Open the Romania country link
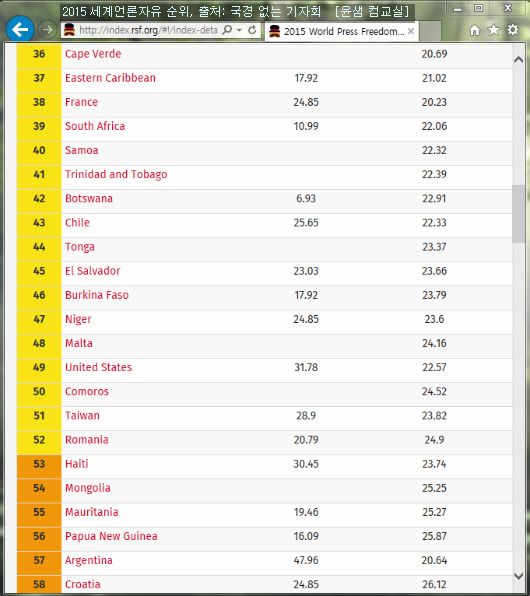Viewport: 530px width, 596px height. 87,439
